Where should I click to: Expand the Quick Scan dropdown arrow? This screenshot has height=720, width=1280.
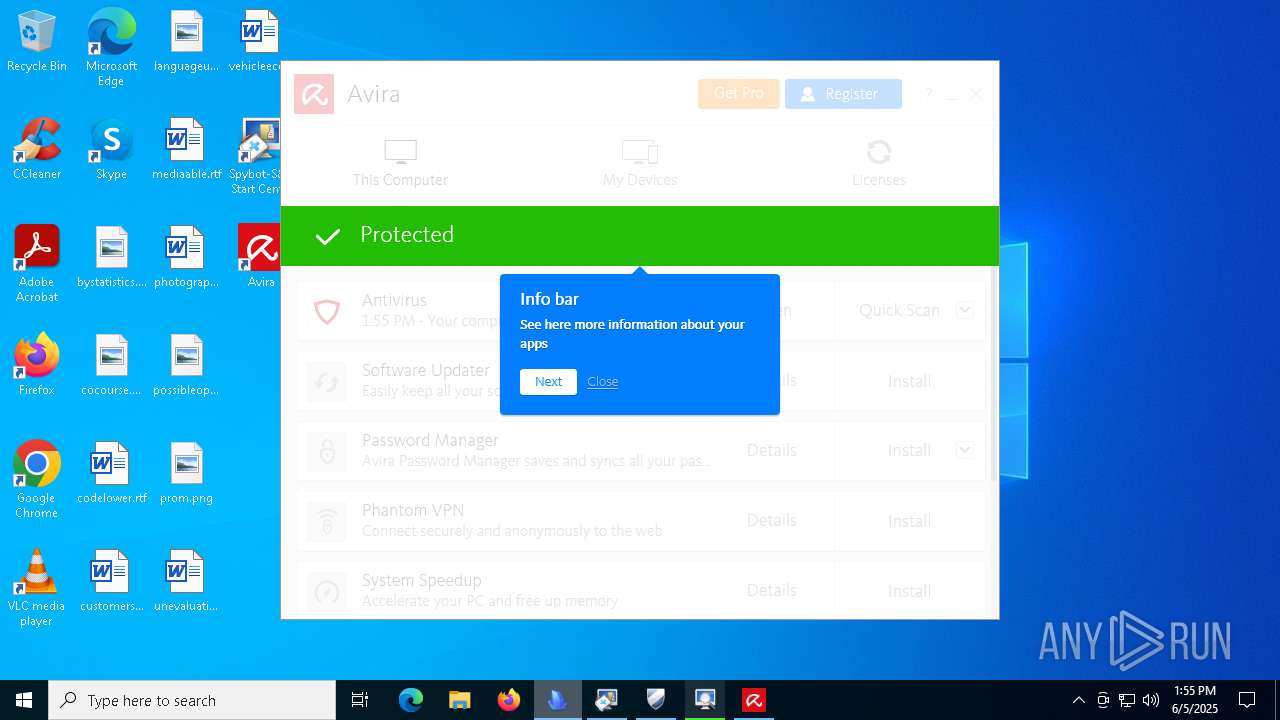965,310
